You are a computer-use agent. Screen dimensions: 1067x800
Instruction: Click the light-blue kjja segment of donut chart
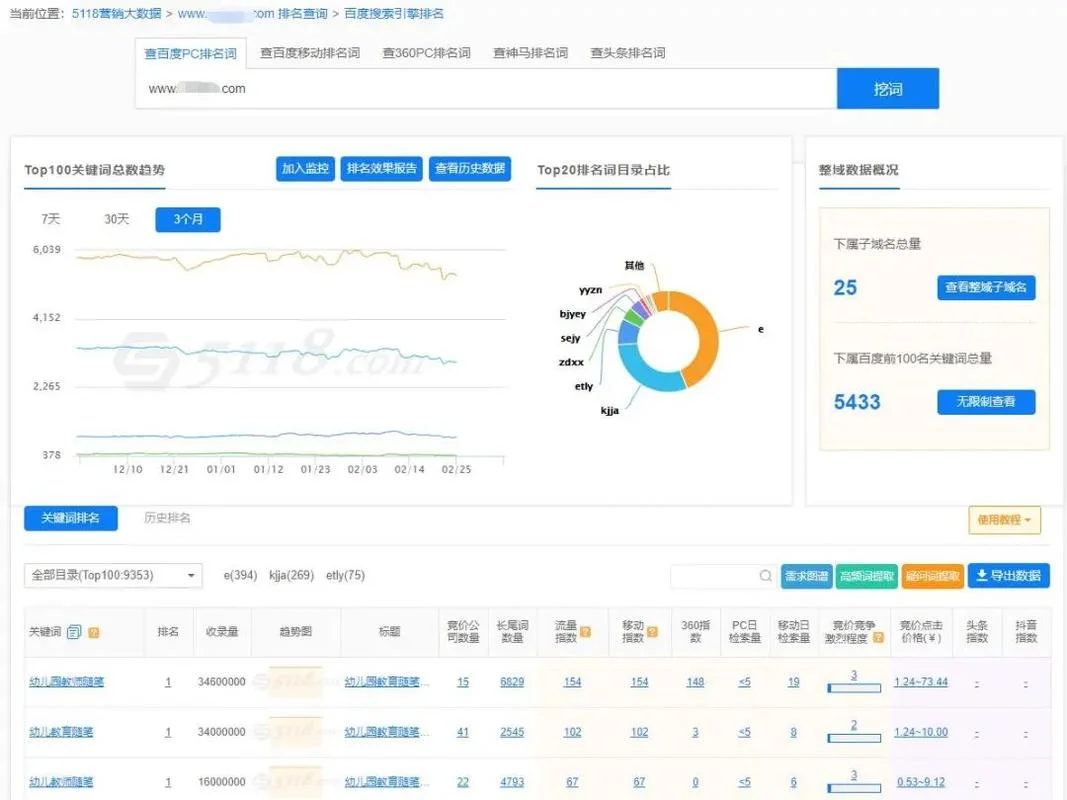tap(646, 373)
